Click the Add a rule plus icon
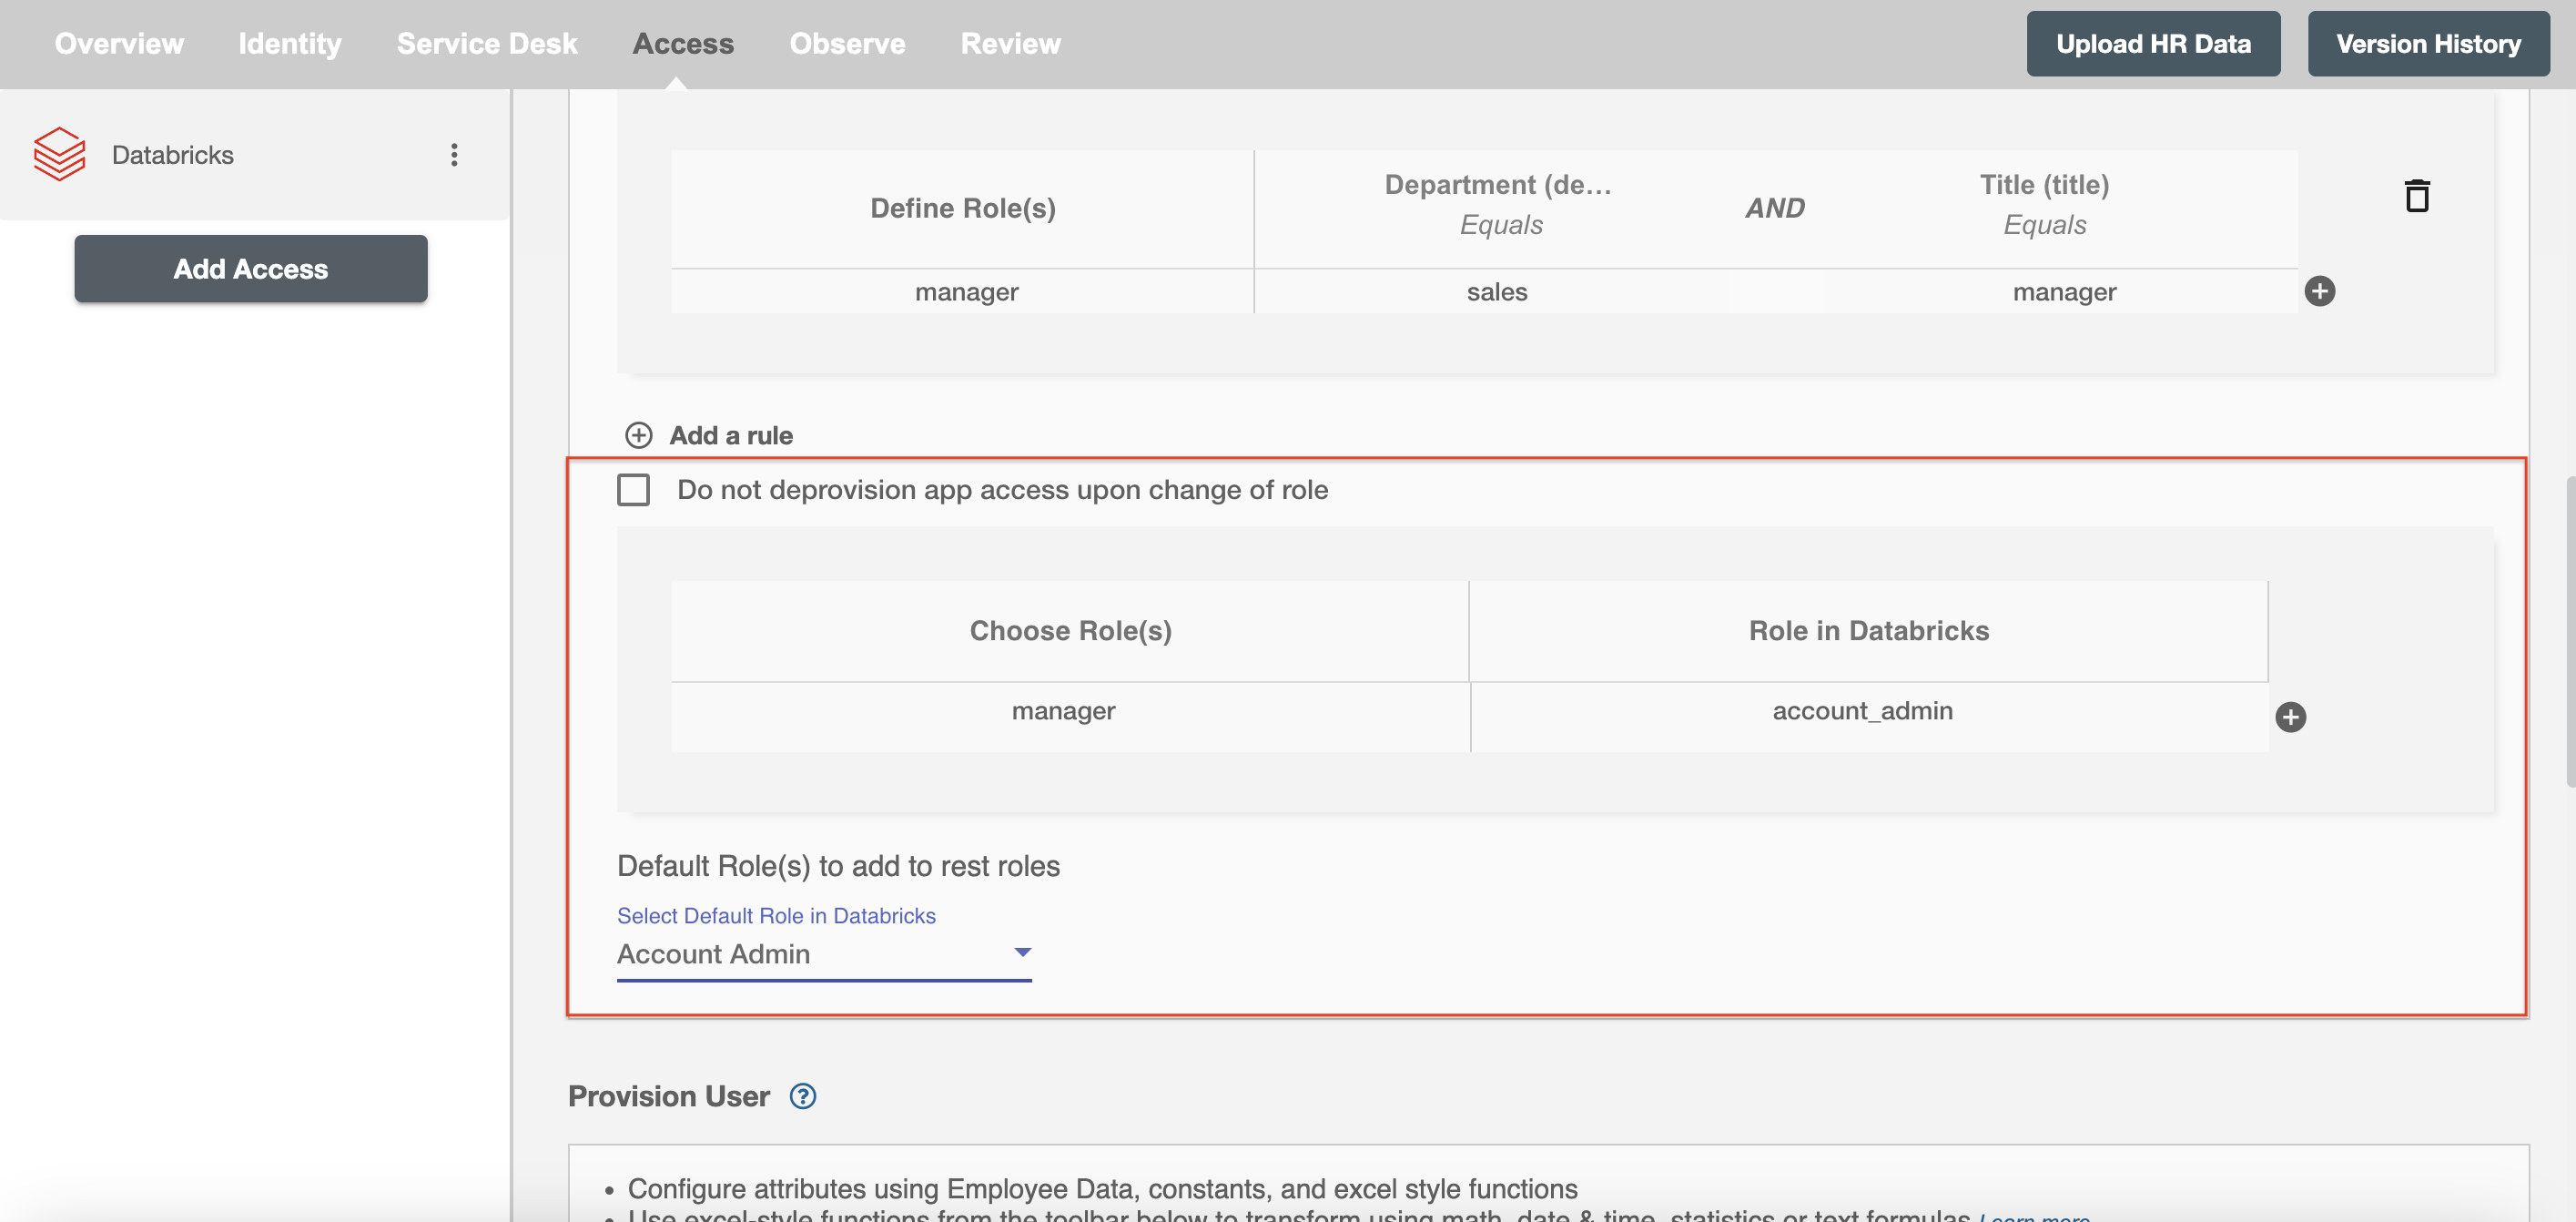 [x=639, y=433]
